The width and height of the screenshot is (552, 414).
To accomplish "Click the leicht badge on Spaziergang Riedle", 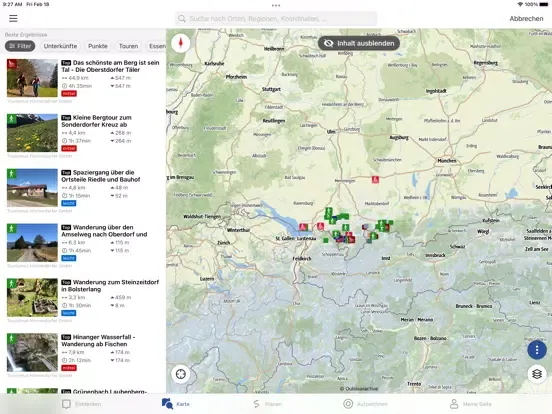I will click(x=69, y=203).
